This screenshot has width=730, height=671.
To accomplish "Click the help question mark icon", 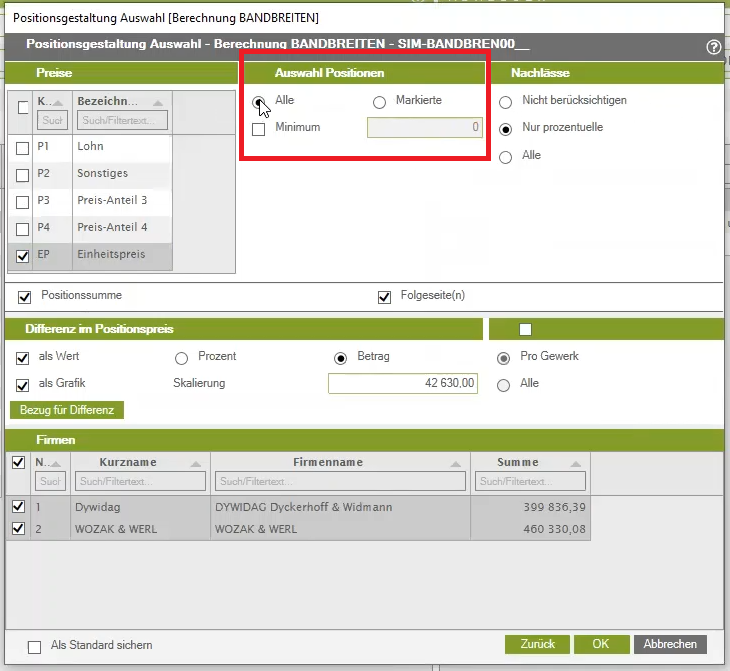I will (713, 46).
